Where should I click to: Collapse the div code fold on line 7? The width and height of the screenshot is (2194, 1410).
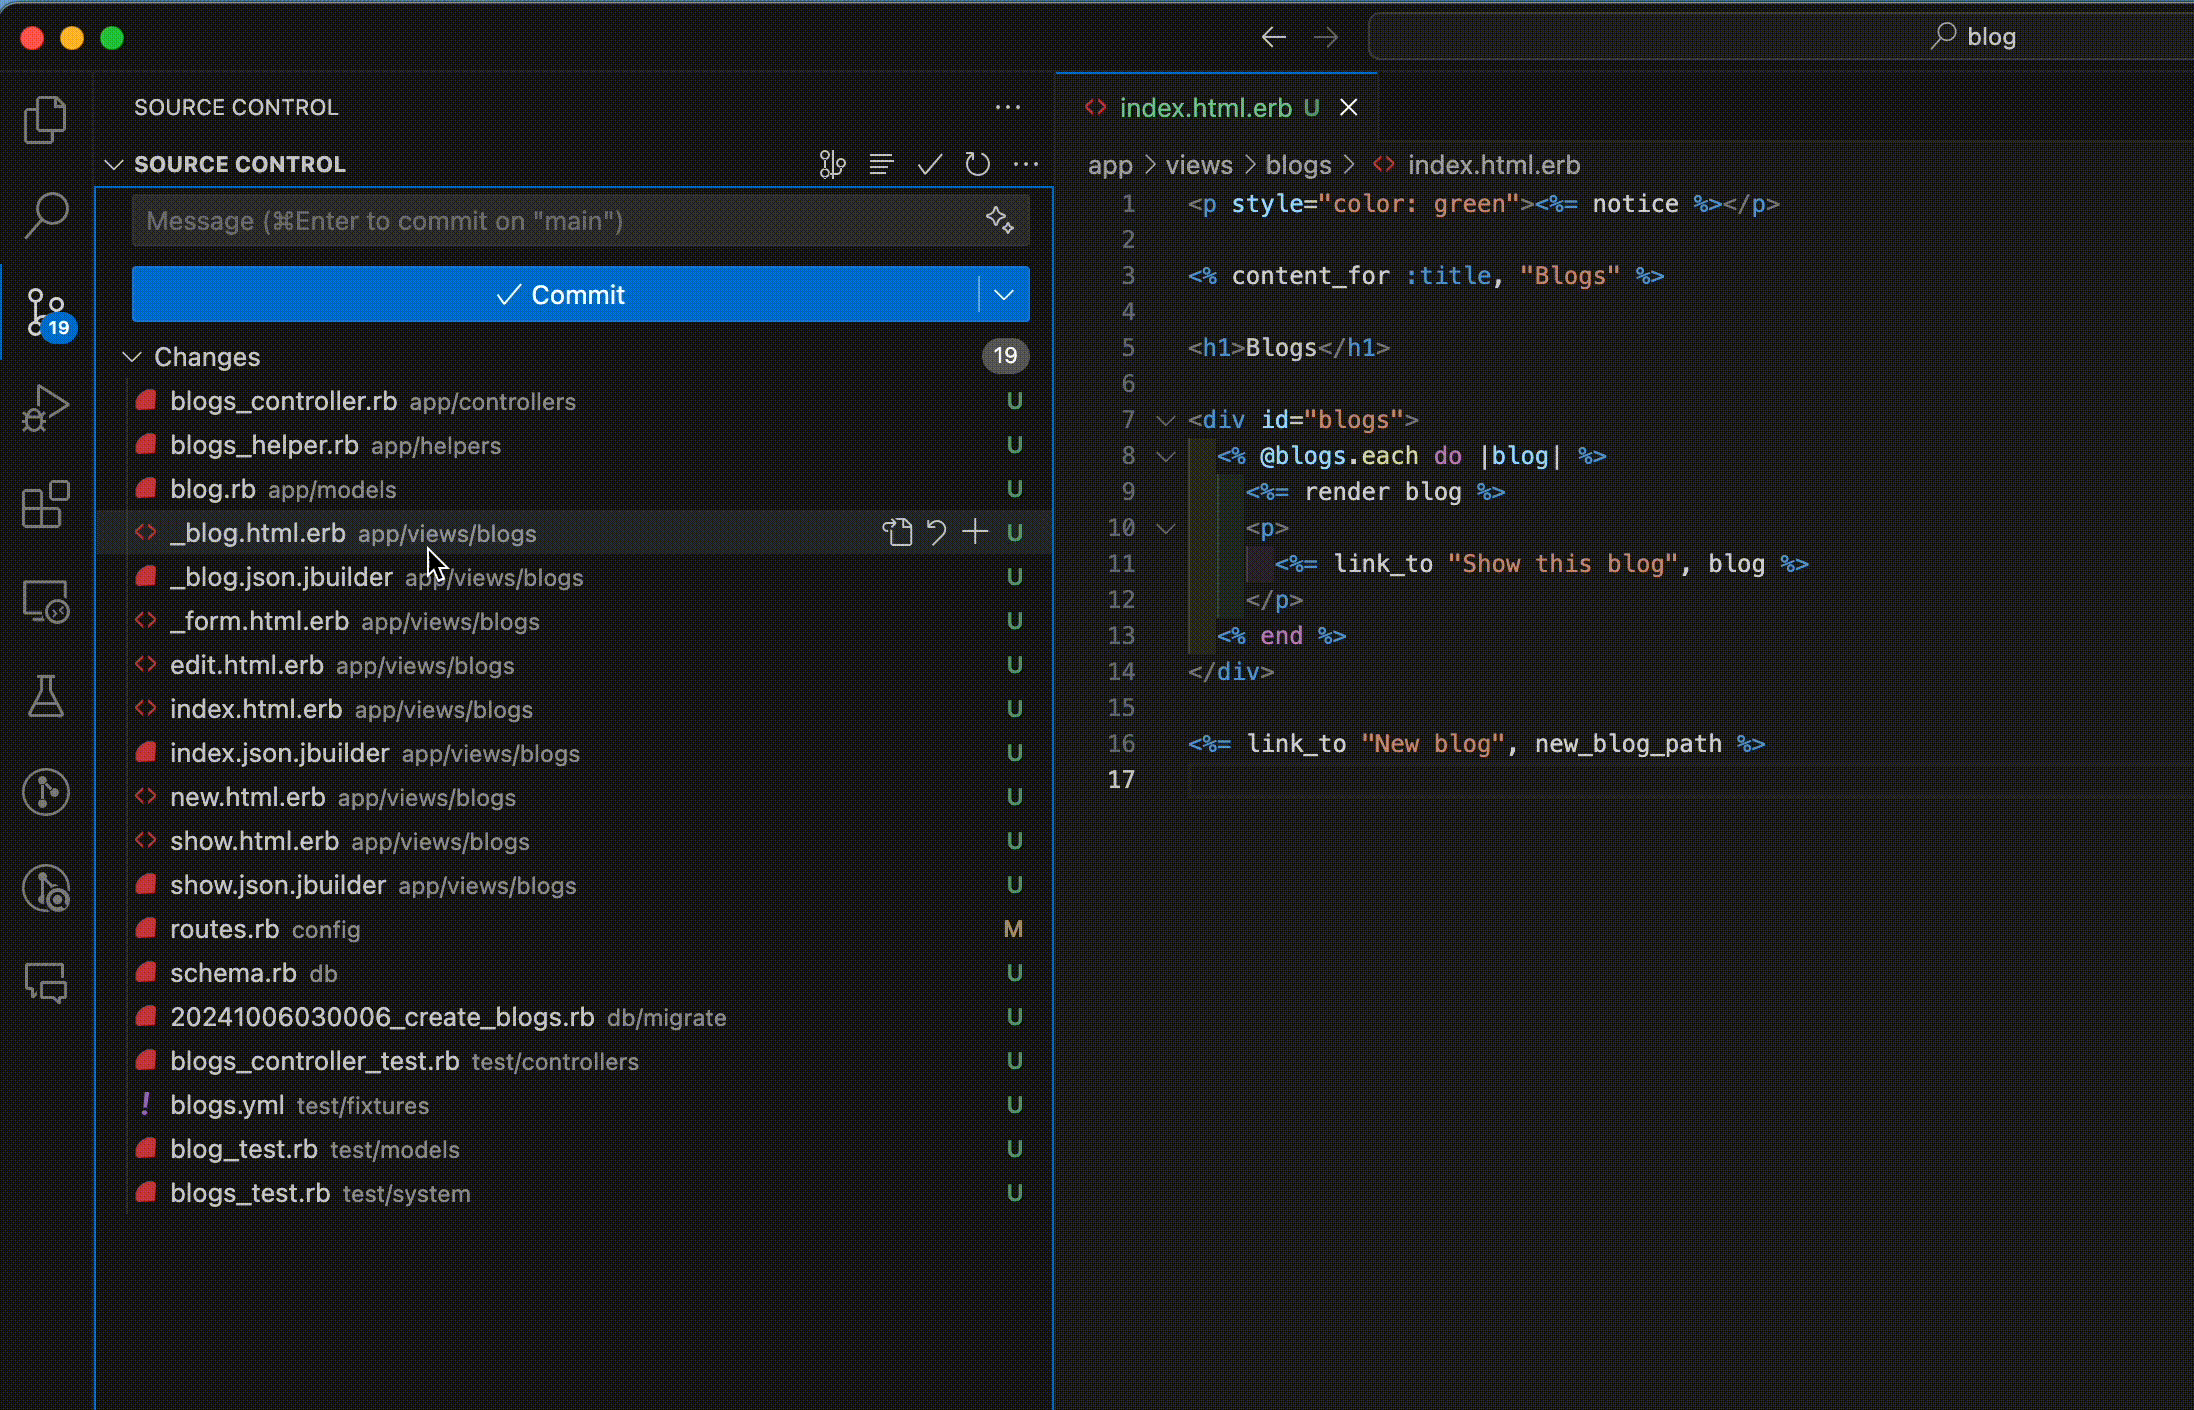1165,419
